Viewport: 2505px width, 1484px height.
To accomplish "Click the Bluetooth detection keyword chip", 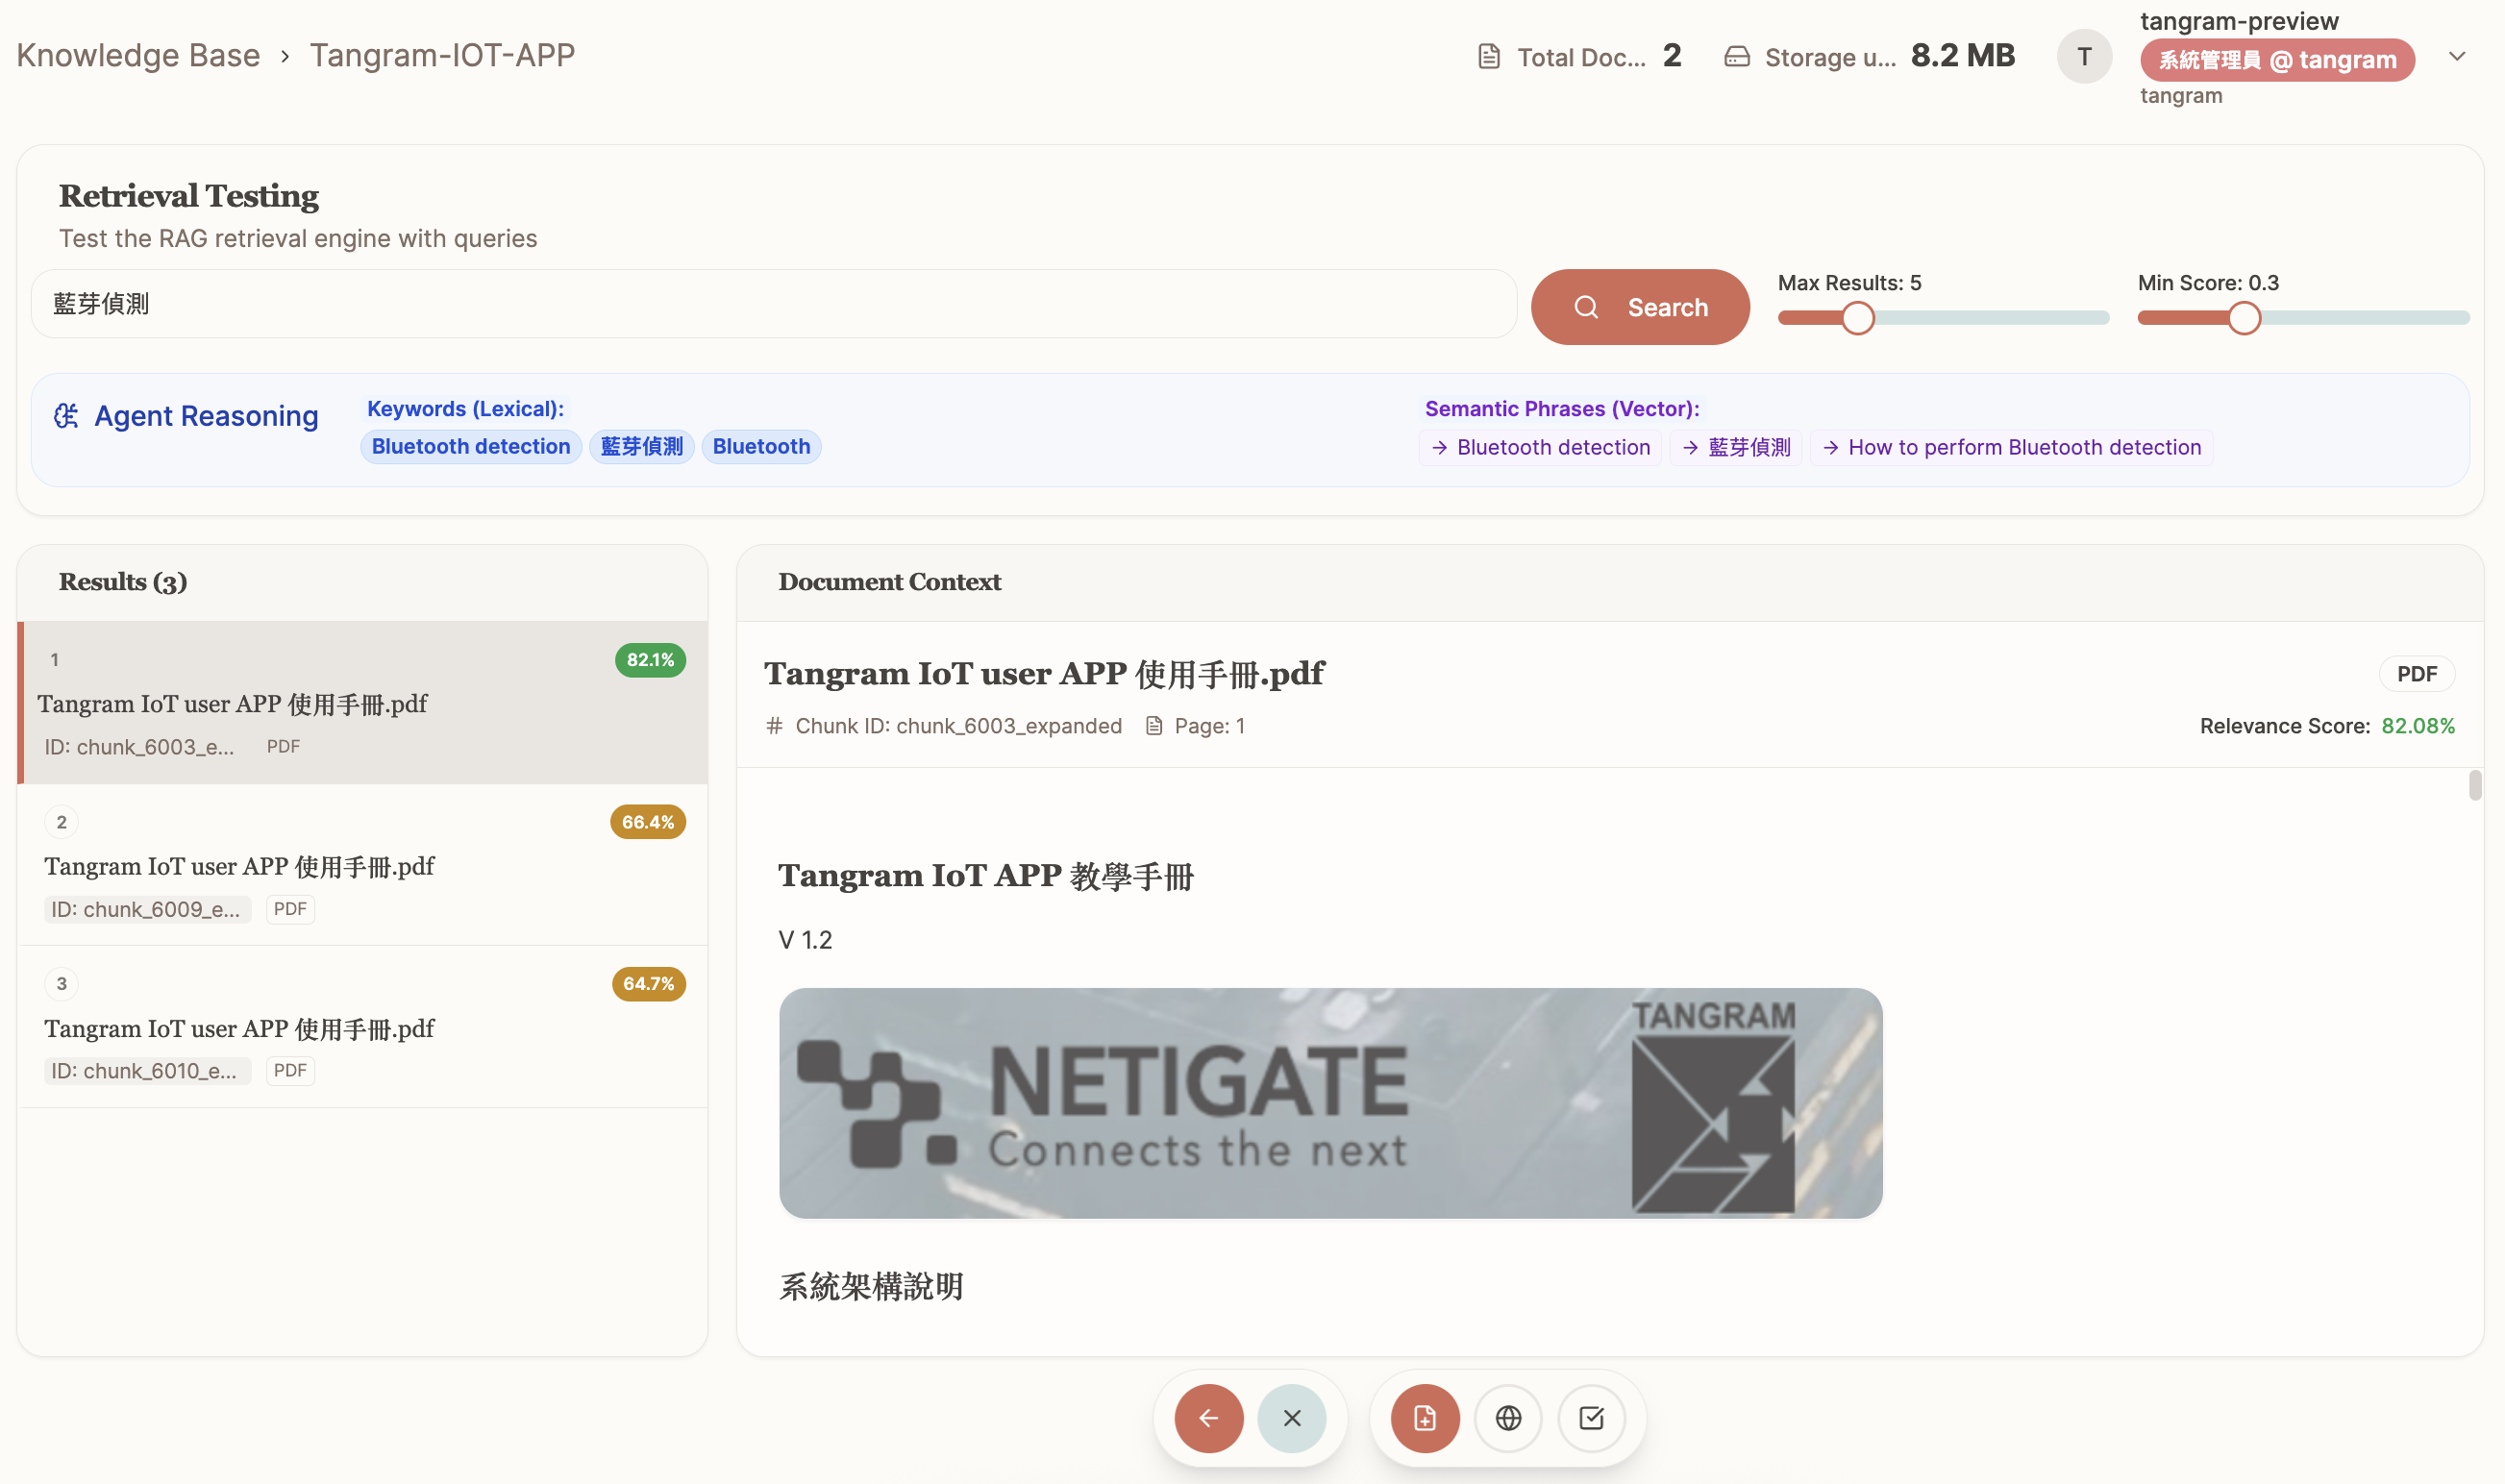I will pos(470,447).
